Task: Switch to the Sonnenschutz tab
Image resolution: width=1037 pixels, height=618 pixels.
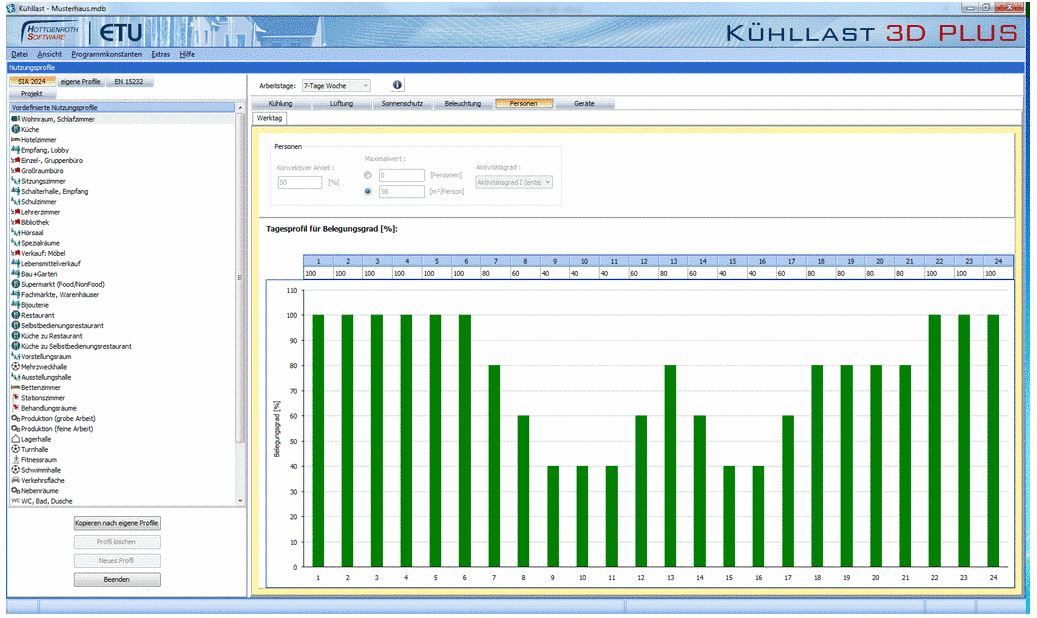Action: pyautogui.click(x=402, y=103)
